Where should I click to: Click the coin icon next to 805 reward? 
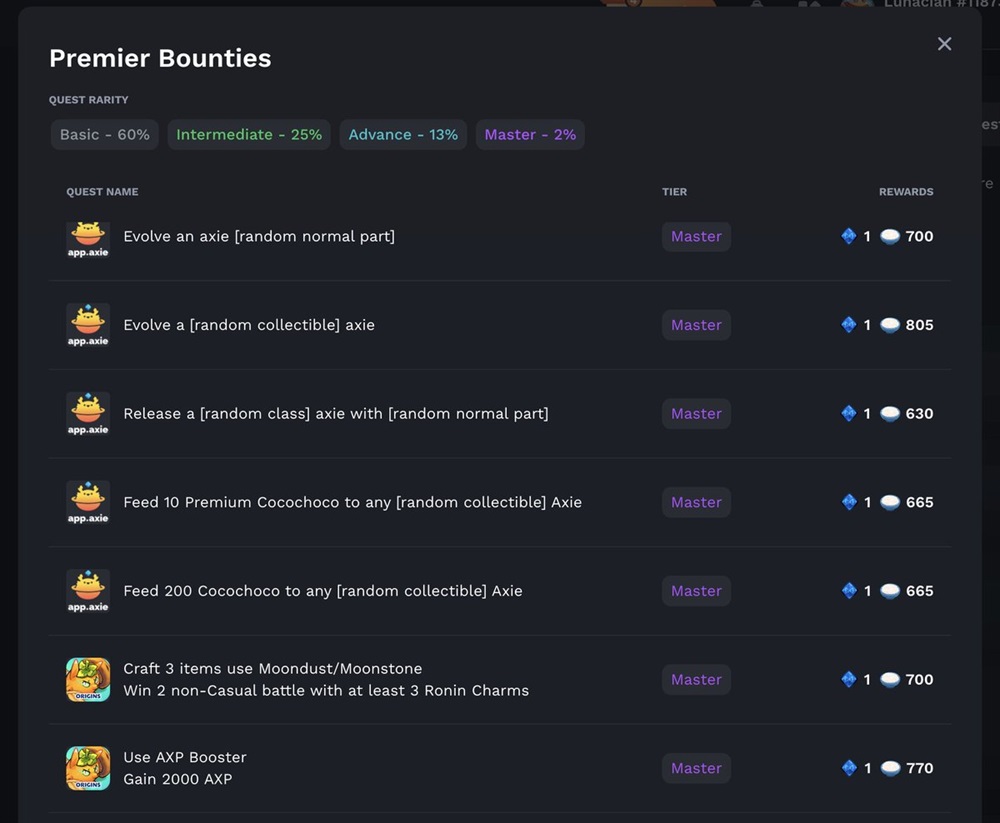tap(890, 325)
